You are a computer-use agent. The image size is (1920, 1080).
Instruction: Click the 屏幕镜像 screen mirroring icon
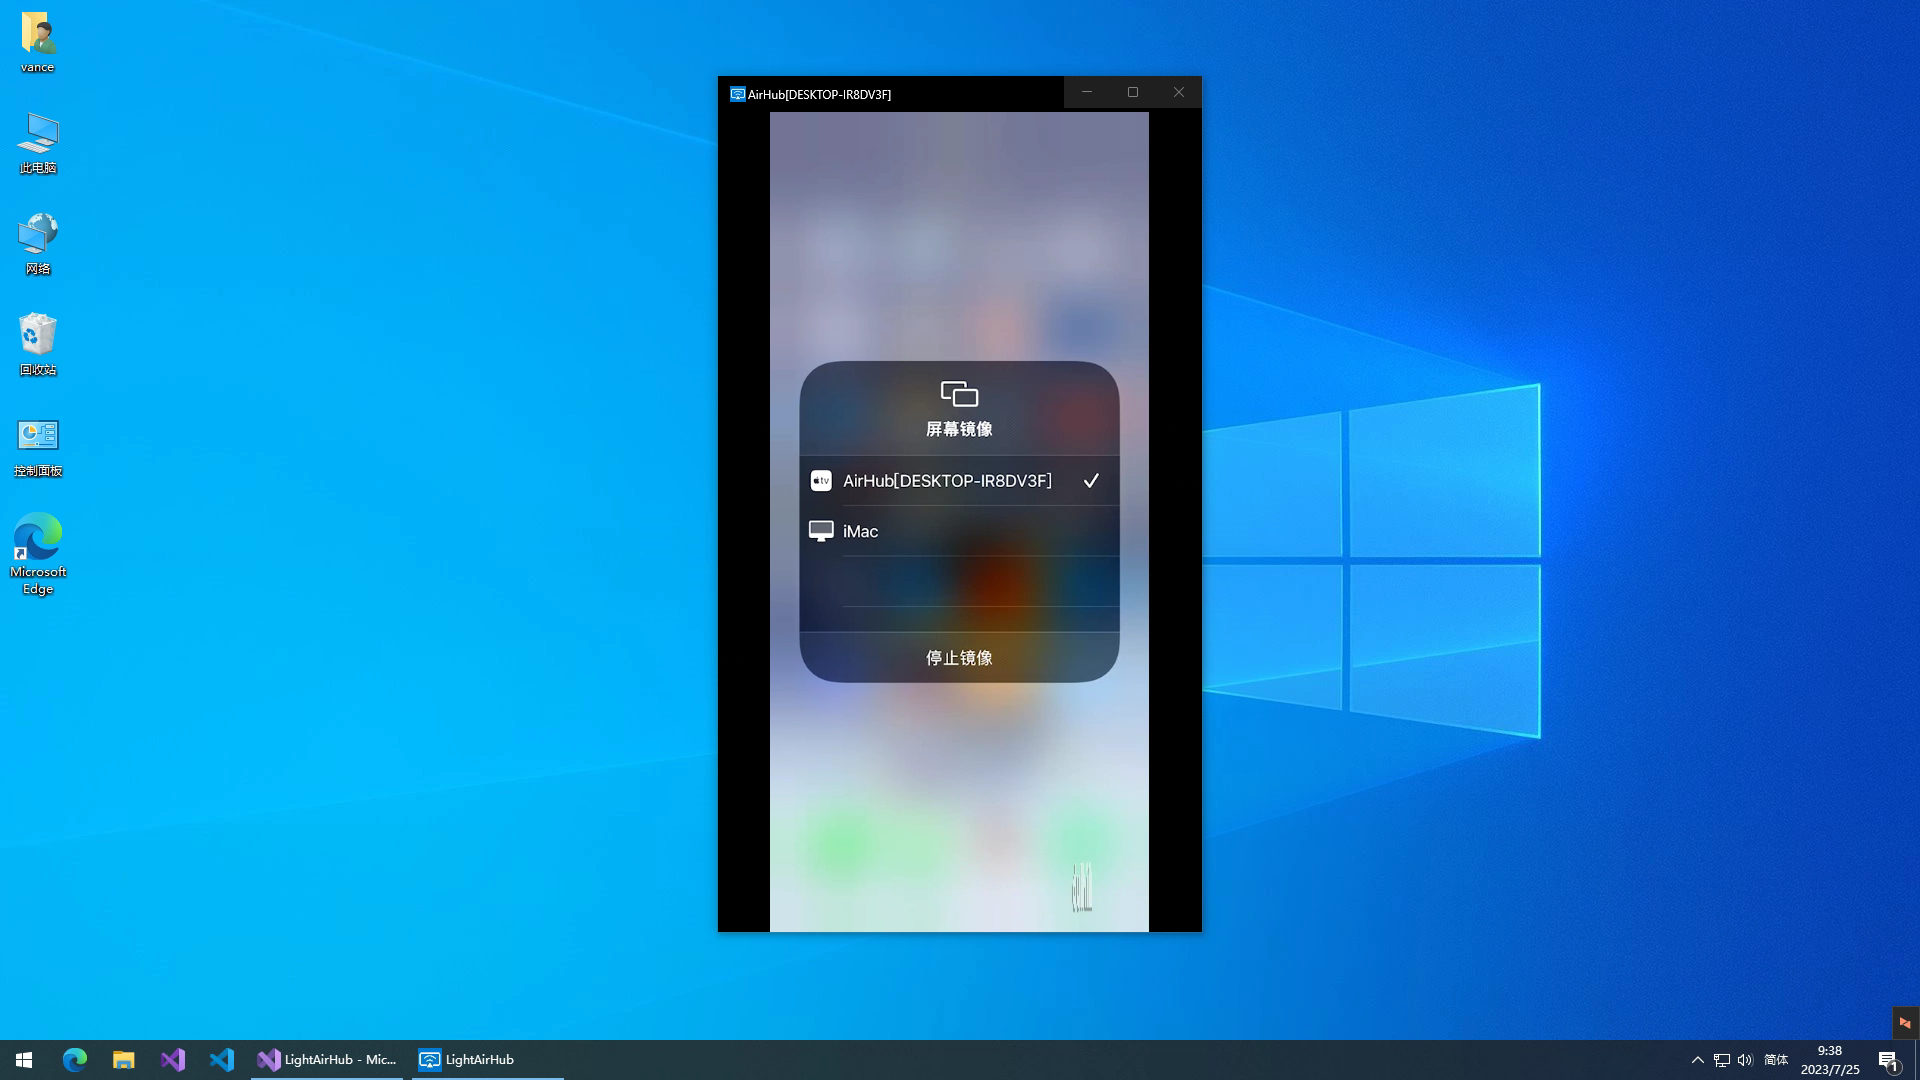[x=959, y=394]
